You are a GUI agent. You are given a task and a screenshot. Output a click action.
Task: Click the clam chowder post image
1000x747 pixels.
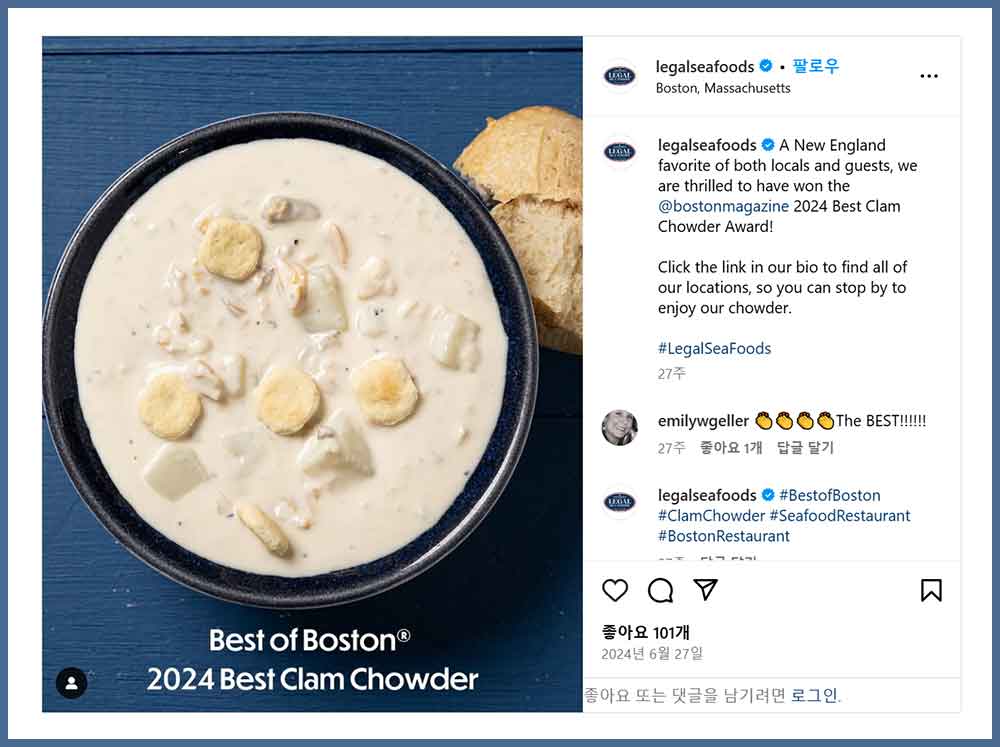pyautogui.click(x=312, y=374)
